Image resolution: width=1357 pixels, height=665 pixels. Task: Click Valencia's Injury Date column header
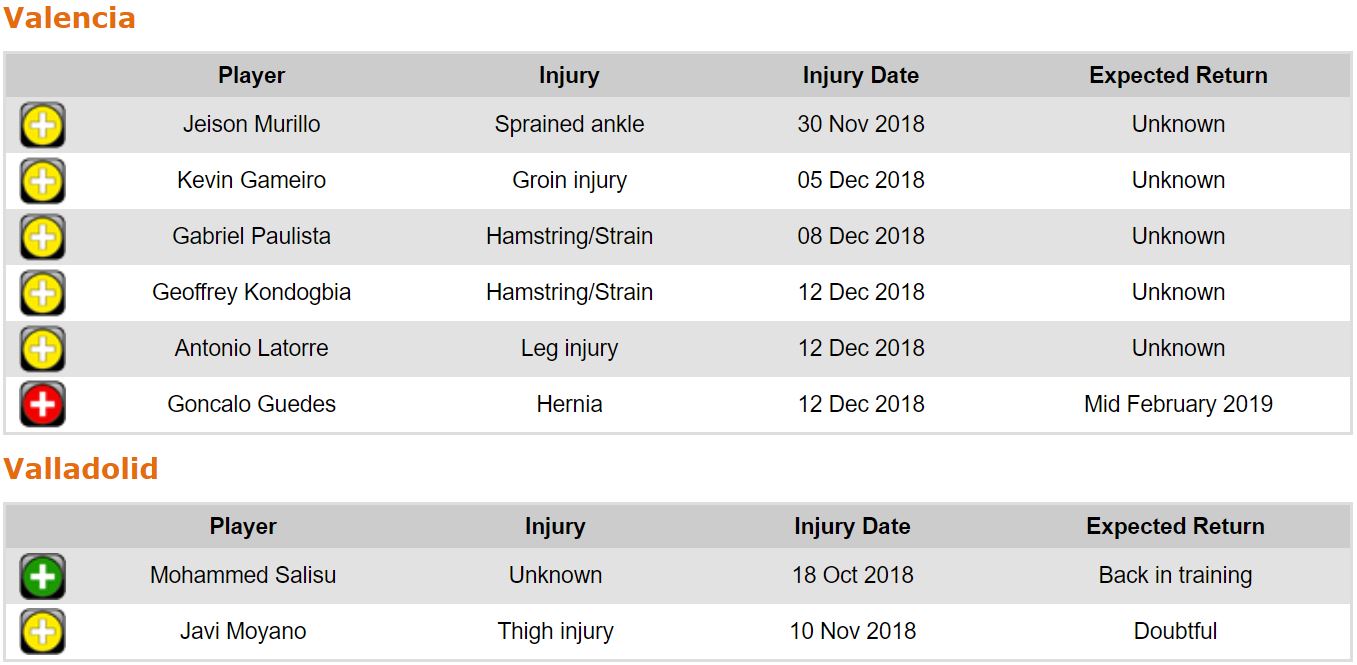[x=860, y=76]
